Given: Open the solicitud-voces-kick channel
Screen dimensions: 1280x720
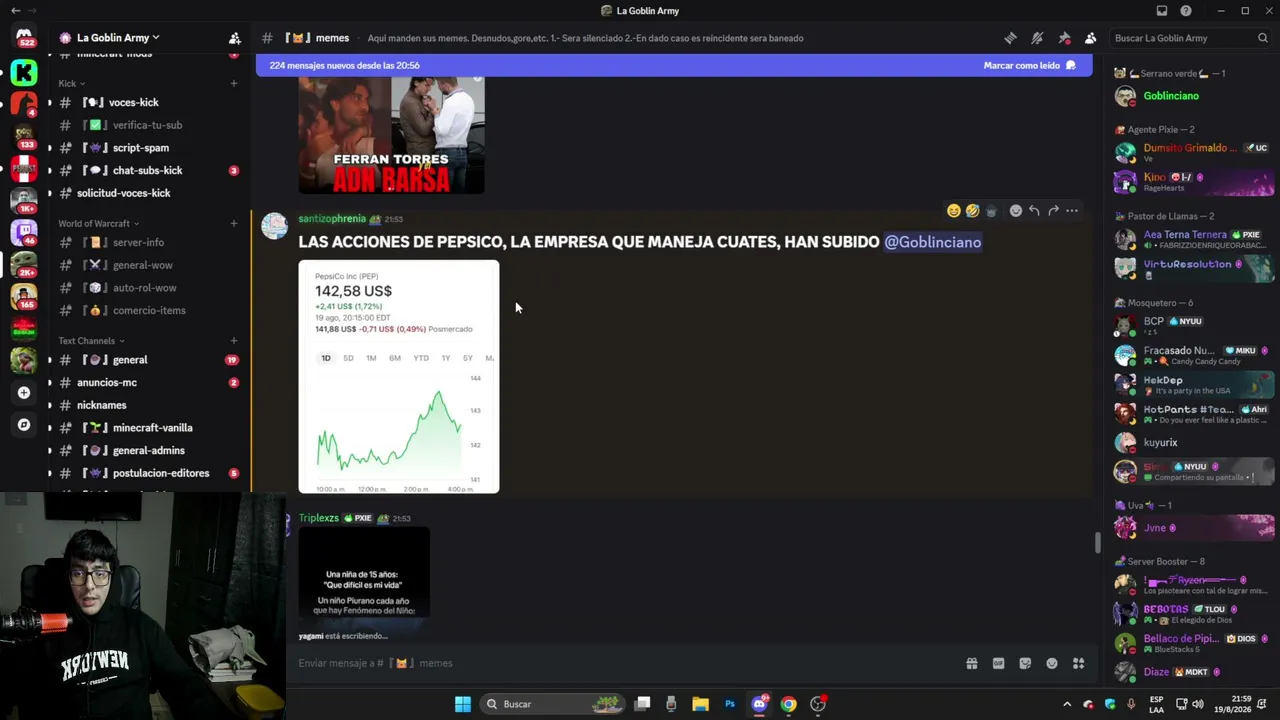Looking at the screenshot, I should (147, 193).
